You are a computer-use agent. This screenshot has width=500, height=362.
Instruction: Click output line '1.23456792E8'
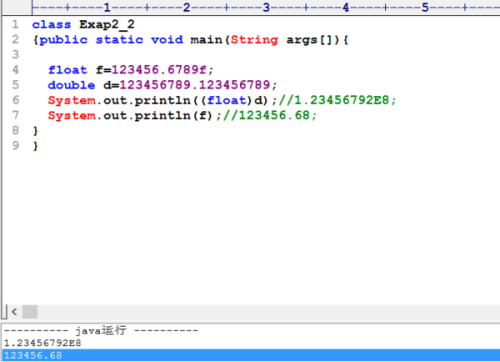(42, 343)
